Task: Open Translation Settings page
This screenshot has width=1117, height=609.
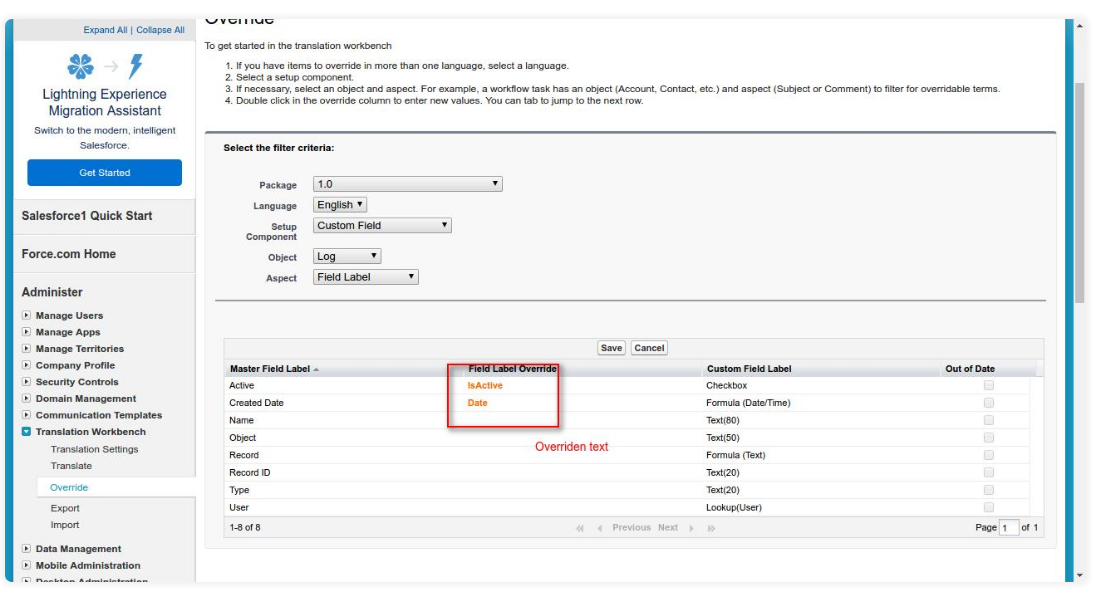Action: (x=94, y=449)
